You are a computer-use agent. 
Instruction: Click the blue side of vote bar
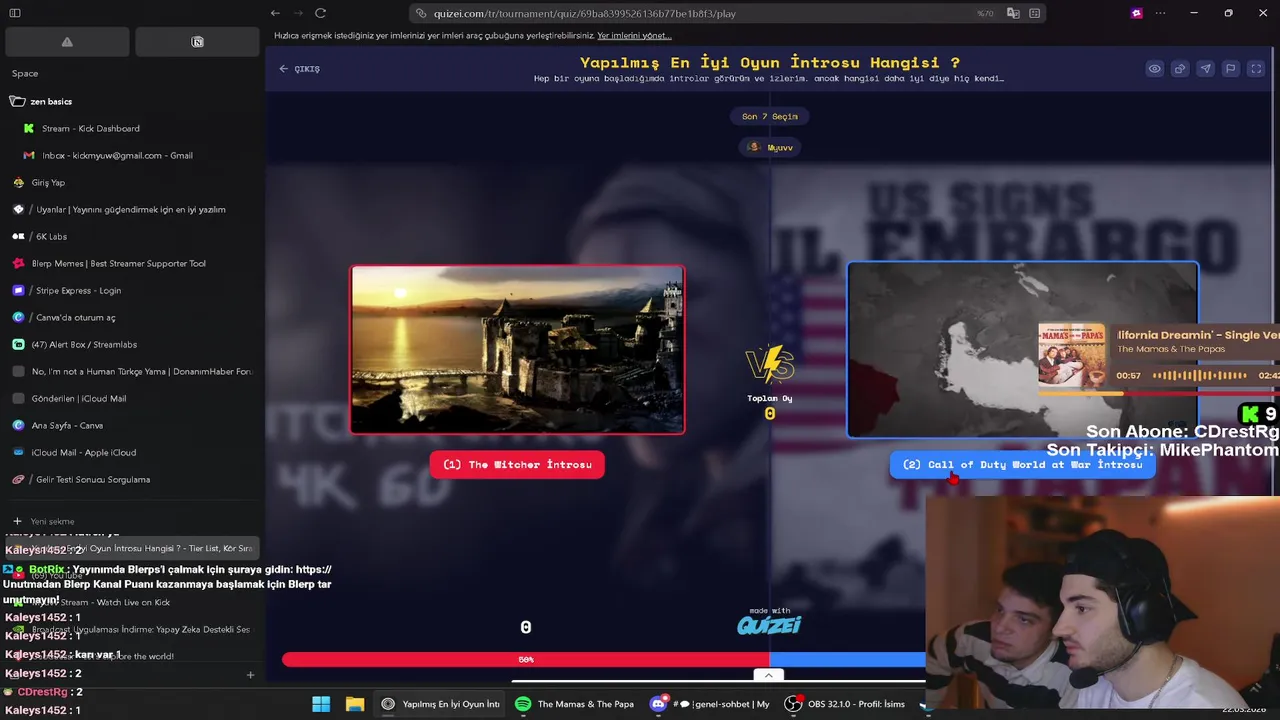[847, 660]
